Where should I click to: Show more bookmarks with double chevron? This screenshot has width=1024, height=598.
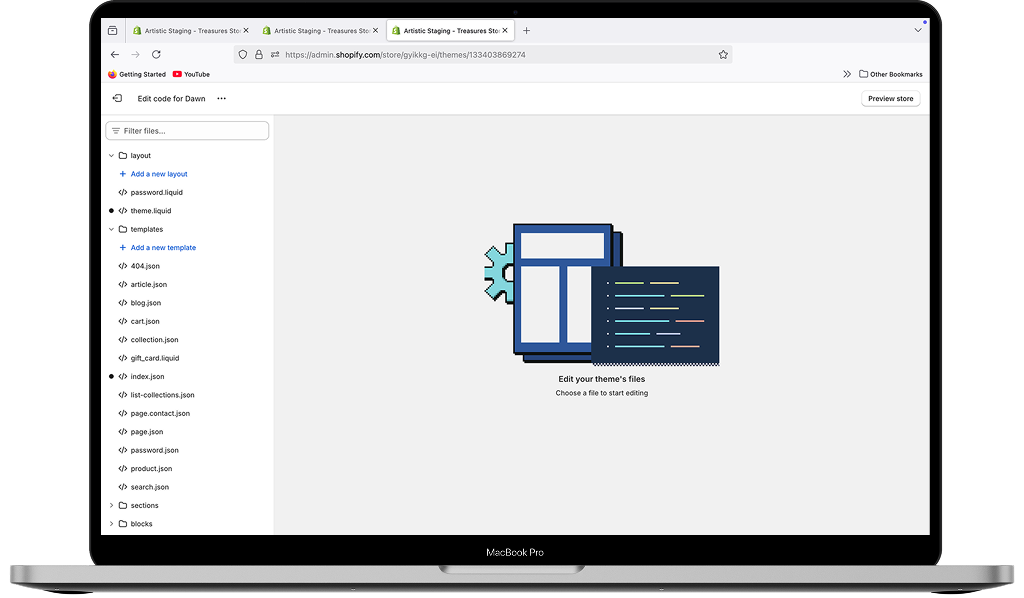coord(847,74)
